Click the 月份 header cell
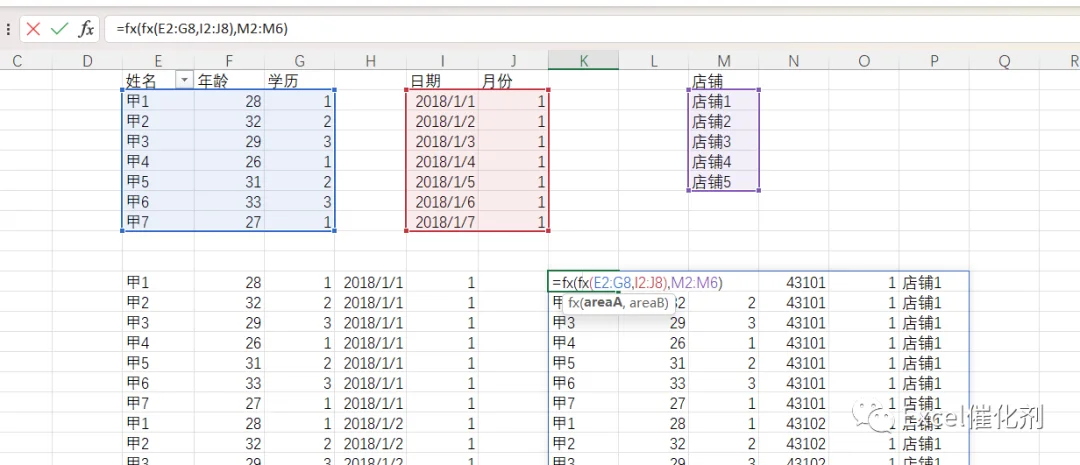 click(513, 81)
